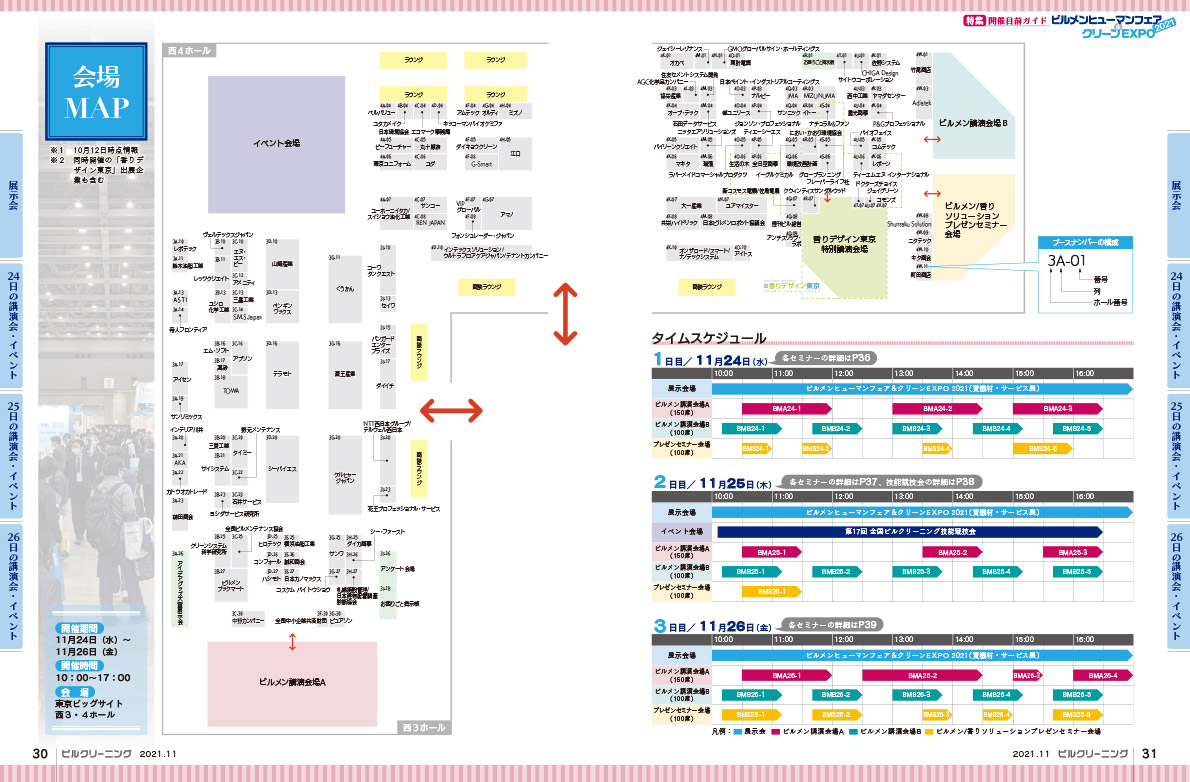Click the 西4ホール label
1190x782 pixels.
(189, 50)
